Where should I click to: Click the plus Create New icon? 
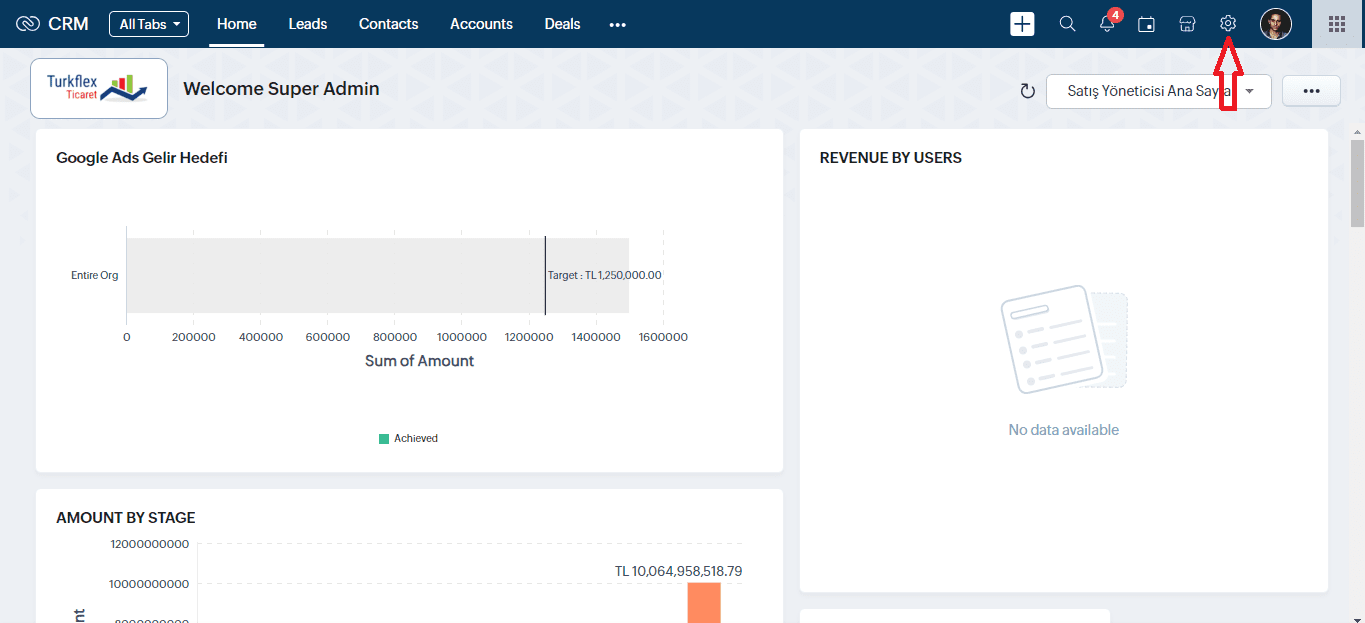click(x=1022, y=24)
